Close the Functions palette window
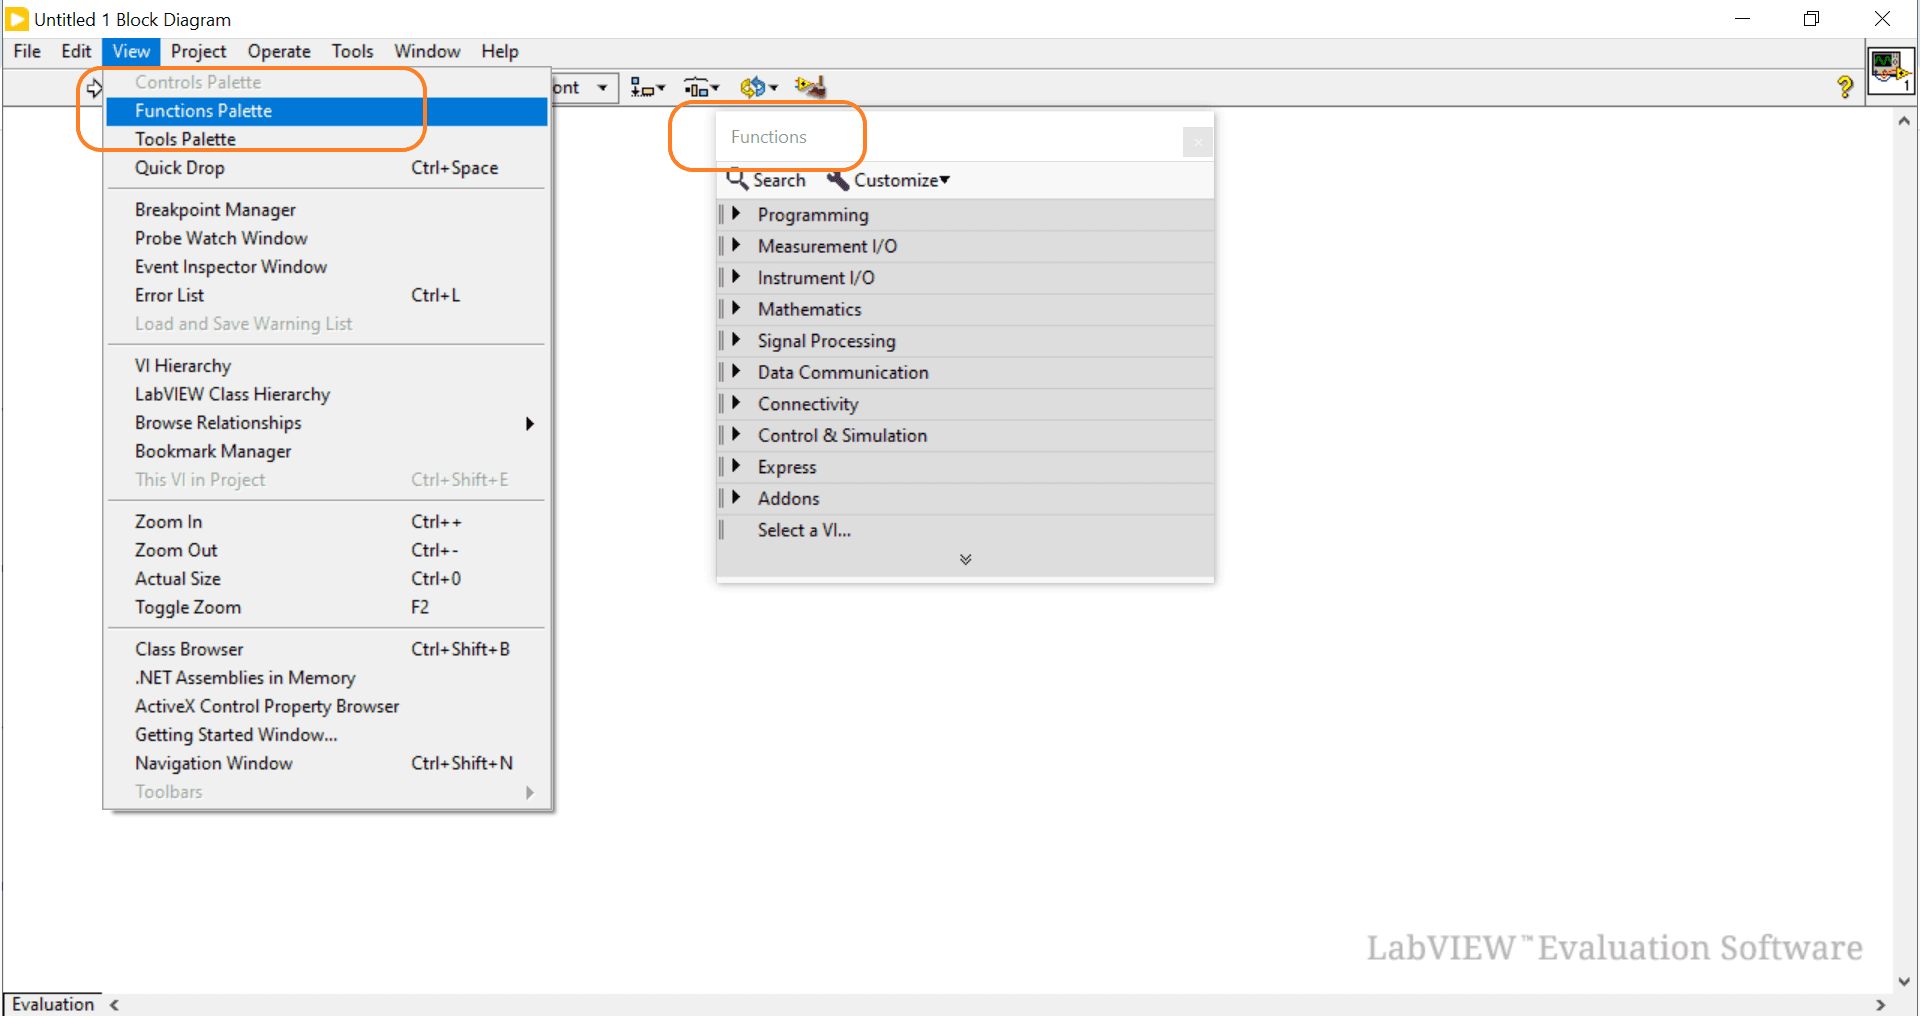This screenshot has height=1016, width=1920. tap(1197, 142)
